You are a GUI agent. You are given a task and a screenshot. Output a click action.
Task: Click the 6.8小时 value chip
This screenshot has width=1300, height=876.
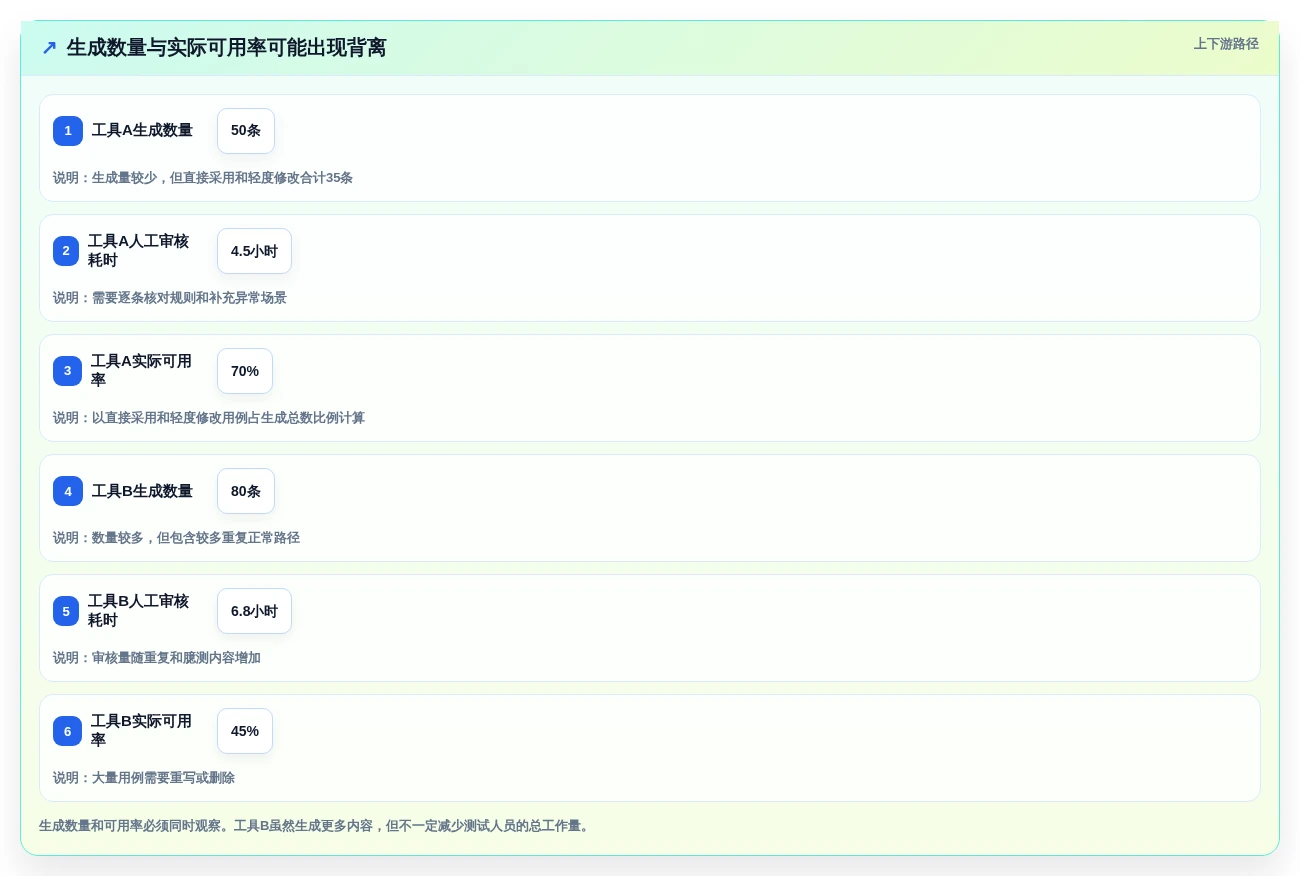(x=254, y=611)
